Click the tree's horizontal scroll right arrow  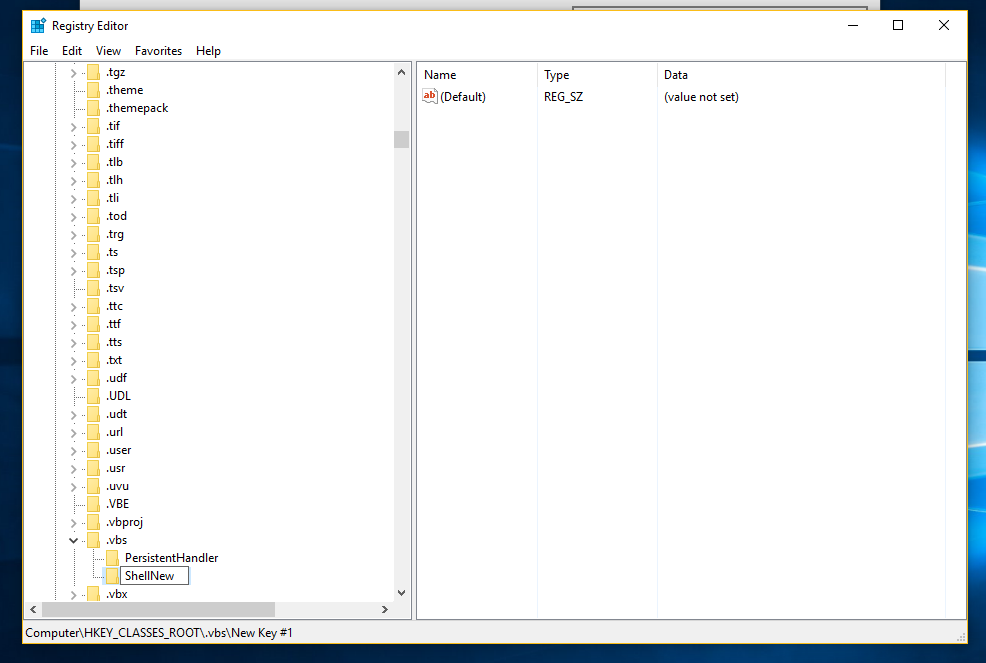385,610
